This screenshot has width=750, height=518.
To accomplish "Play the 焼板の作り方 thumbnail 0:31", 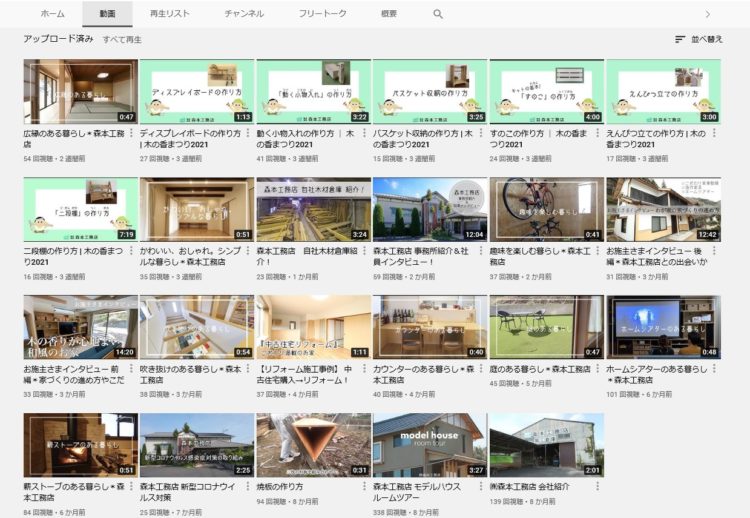I will click(x=314, y=445).
